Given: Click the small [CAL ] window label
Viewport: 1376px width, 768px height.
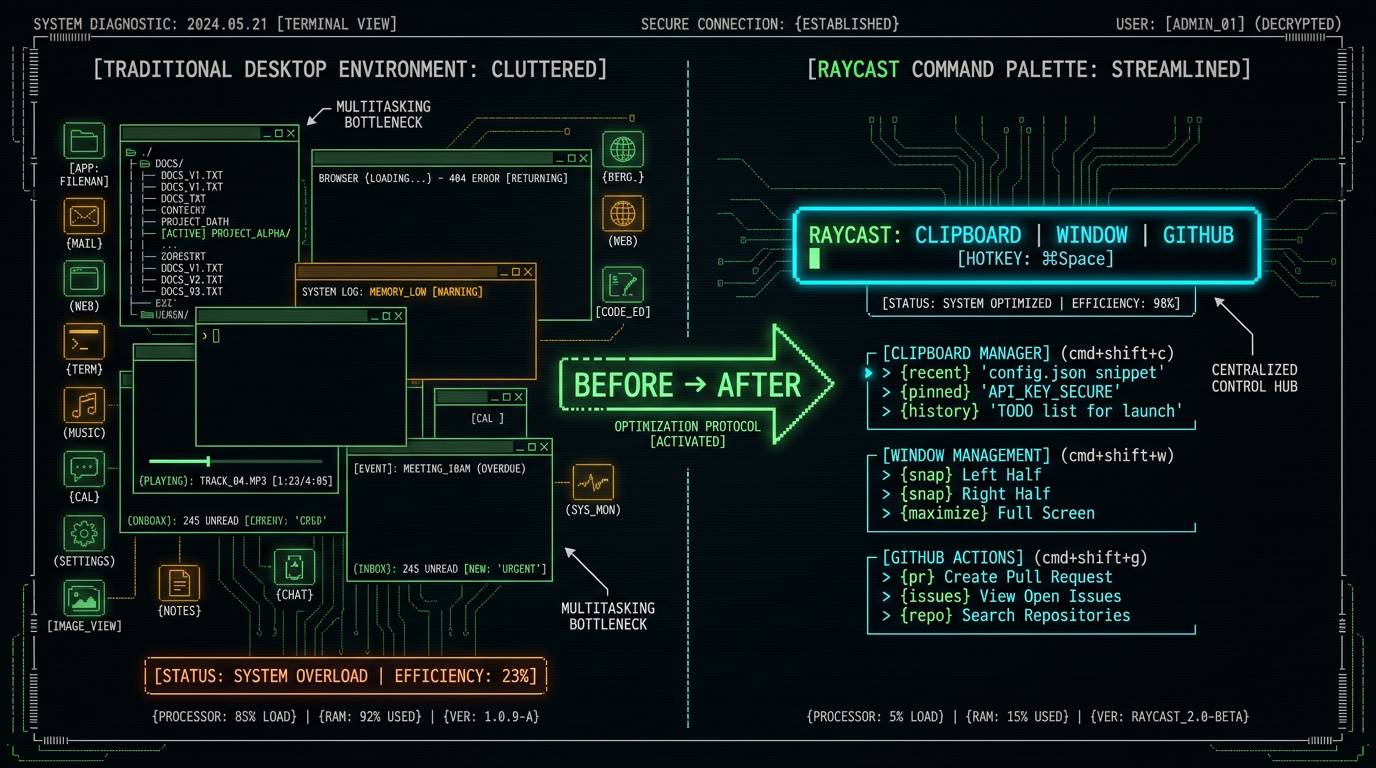Looking at the screenshot, I should [x=487, y=418].
